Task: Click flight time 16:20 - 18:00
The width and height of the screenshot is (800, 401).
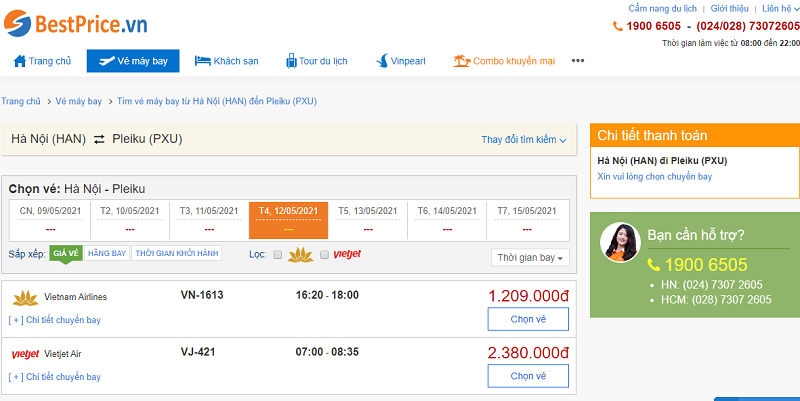Action: [x=327, y=295]
